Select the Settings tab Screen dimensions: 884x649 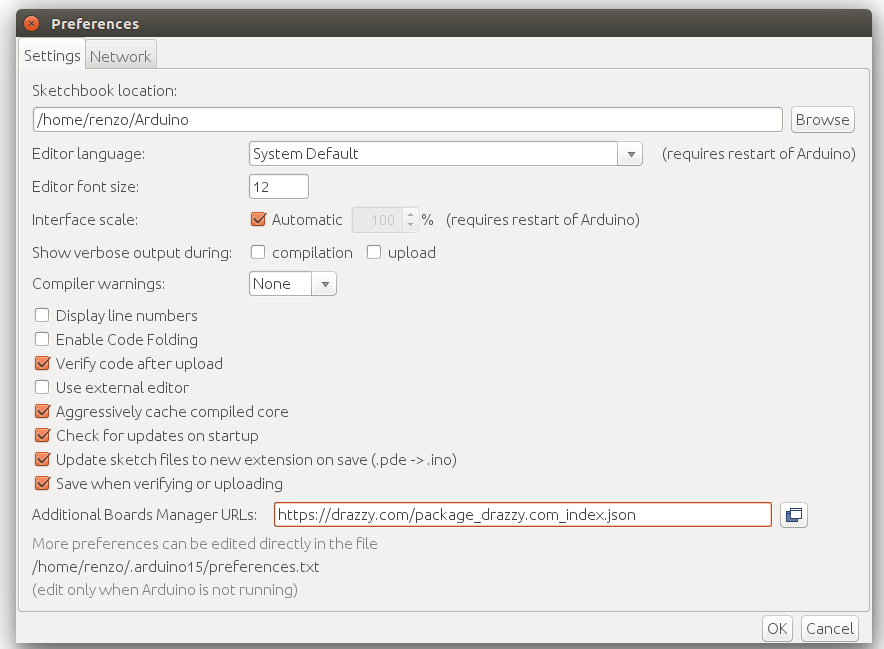pyautogui.click(x=52, y=56)
